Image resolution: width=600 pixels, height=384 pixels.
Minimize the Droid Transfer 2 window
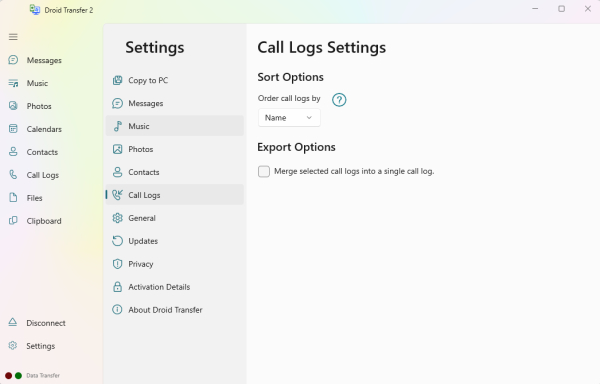535,8
